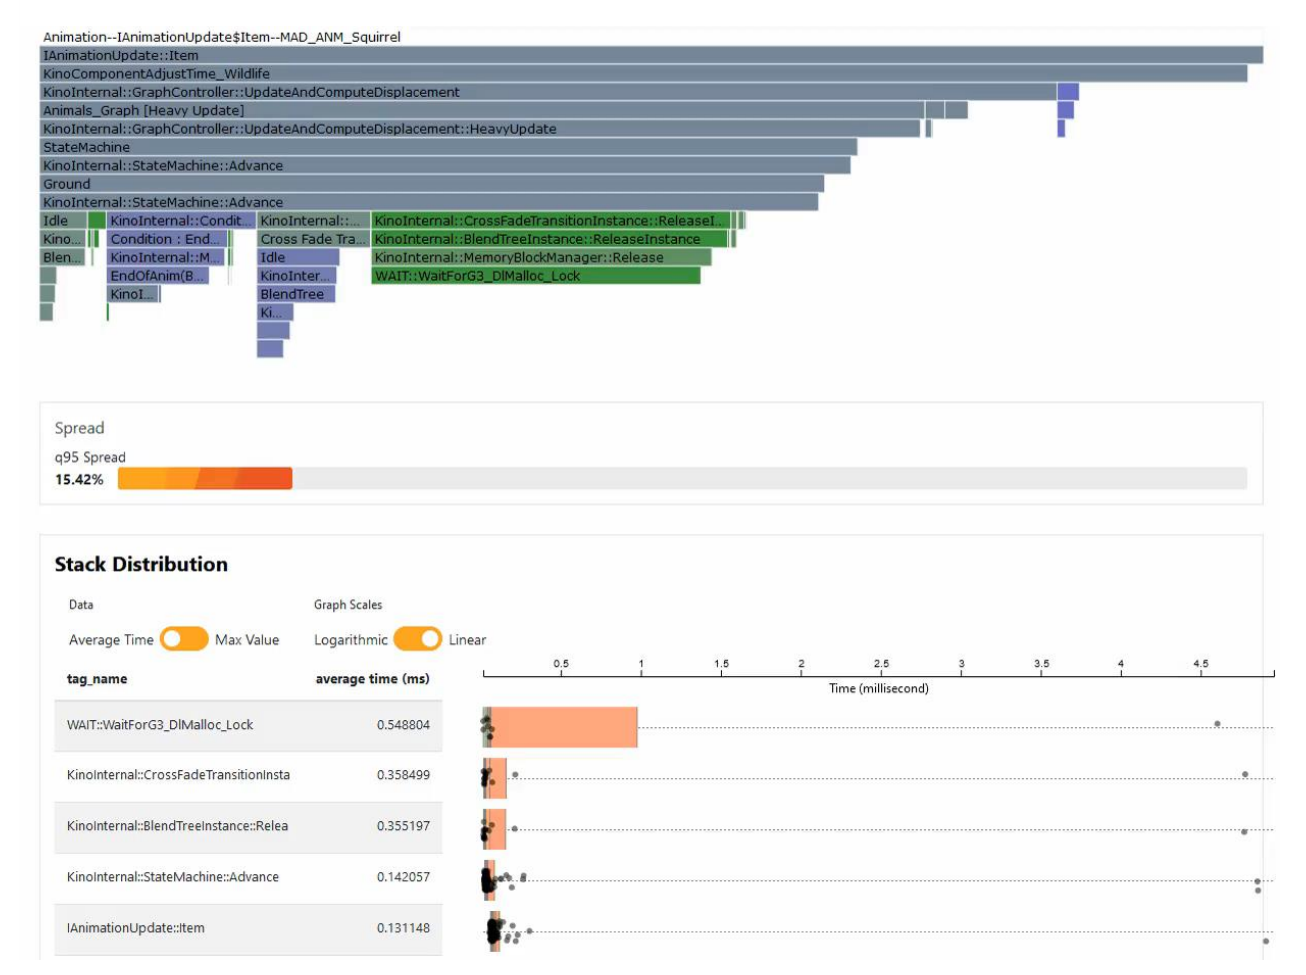Click the IAnimationUpdate::Item table row
1306x975 pixels.
click(x=248, y=928)
